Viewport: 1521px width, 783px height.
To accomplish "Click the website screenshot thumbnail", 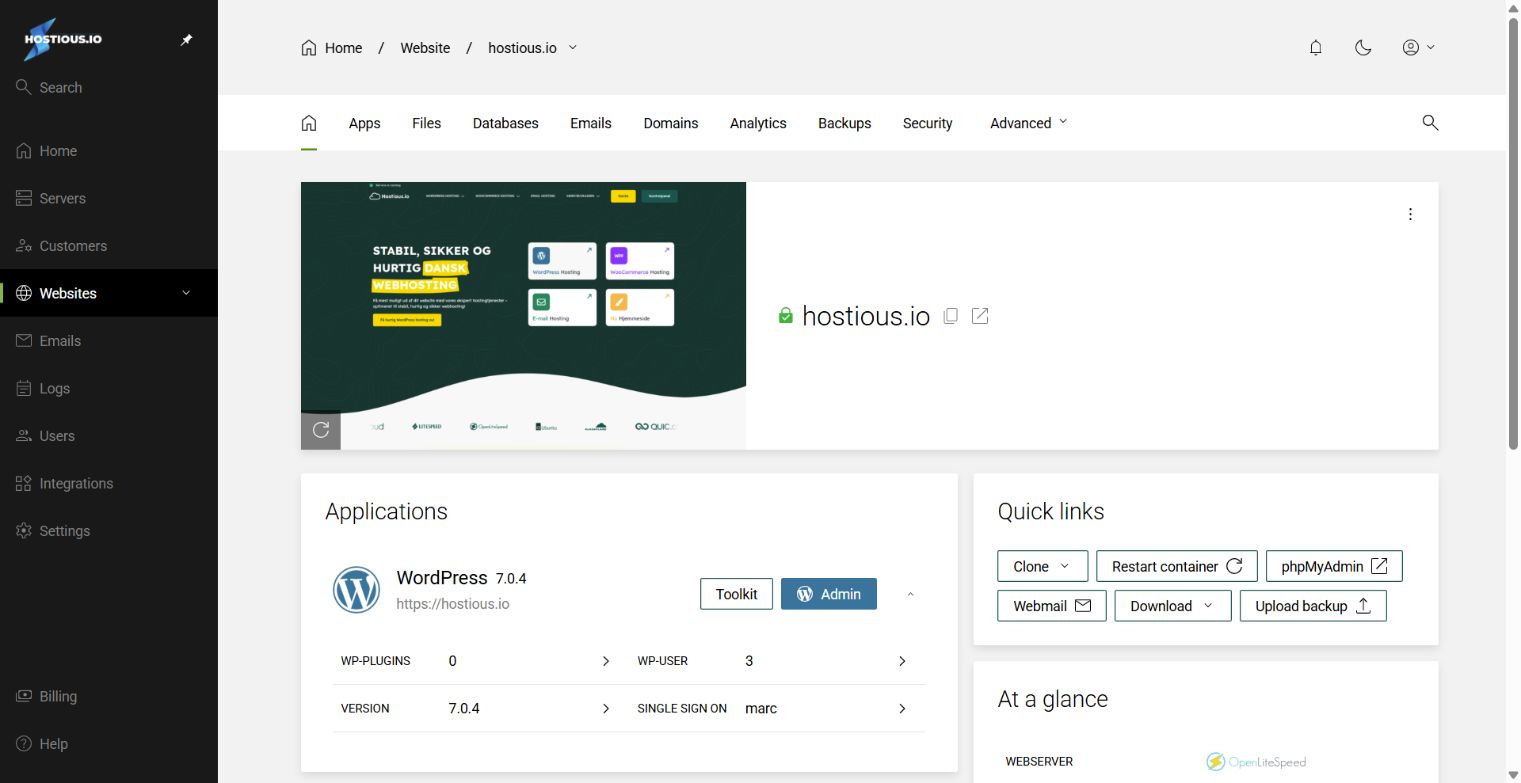I will 523,315.
